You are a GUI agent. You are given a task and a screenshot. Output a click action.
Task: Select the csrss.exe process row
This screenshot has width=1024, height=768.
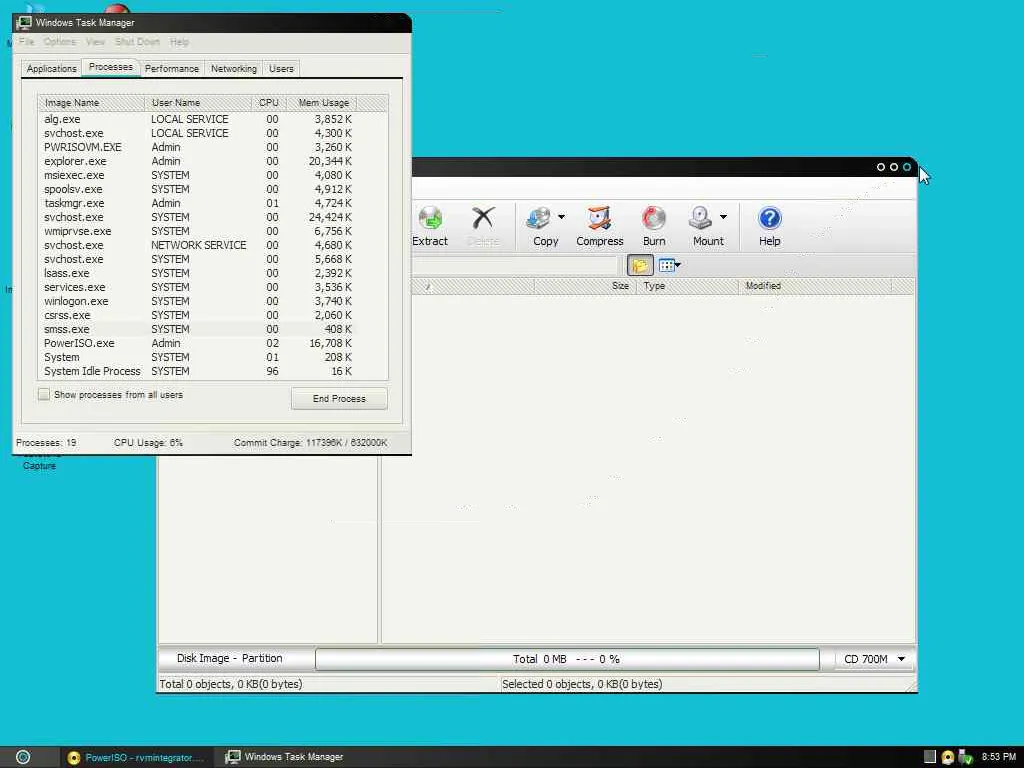[x=198, y=315]
